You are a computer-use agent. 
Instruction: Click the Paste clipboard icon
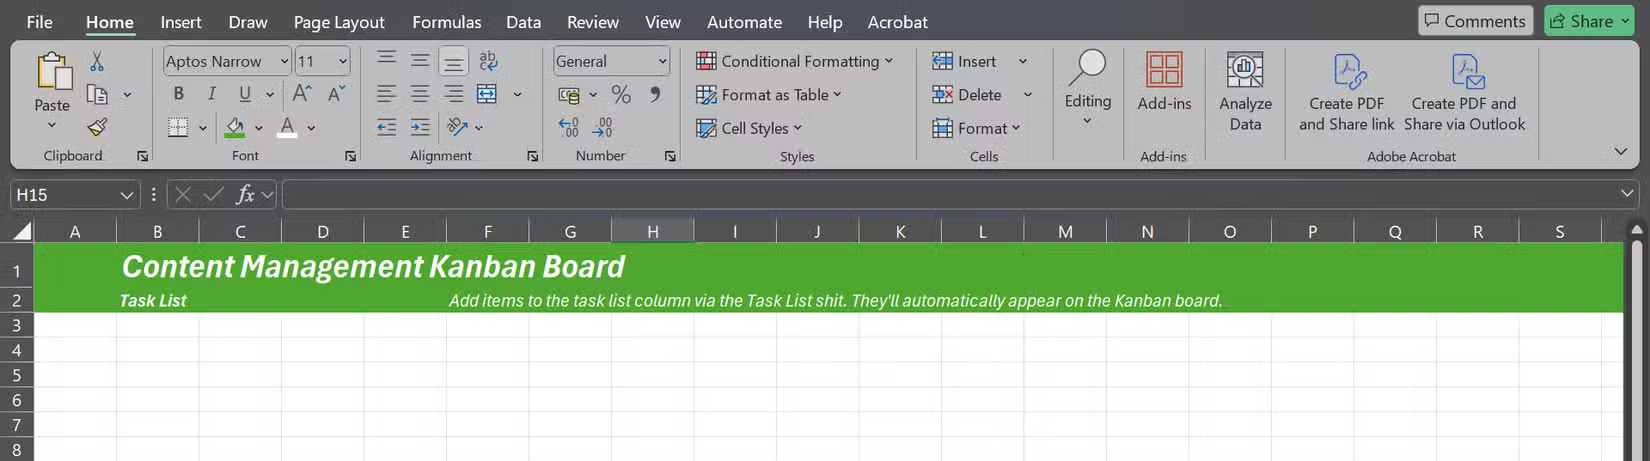[x=53, y=72]
